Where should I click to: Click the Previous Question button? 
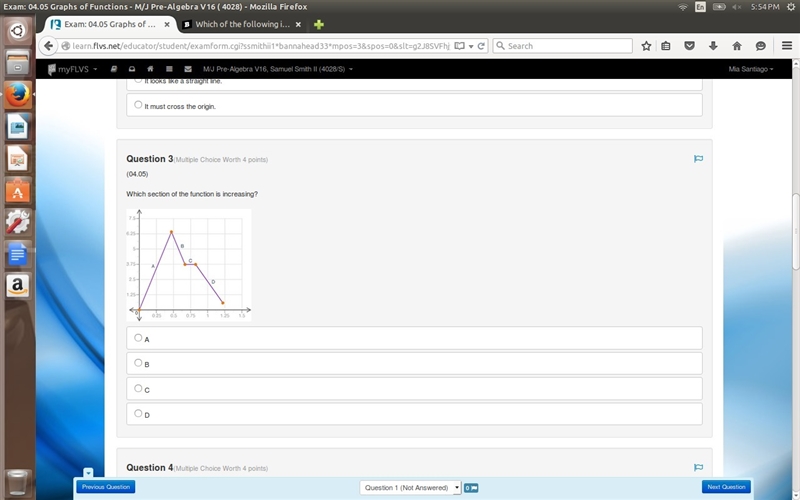point(106,487)
